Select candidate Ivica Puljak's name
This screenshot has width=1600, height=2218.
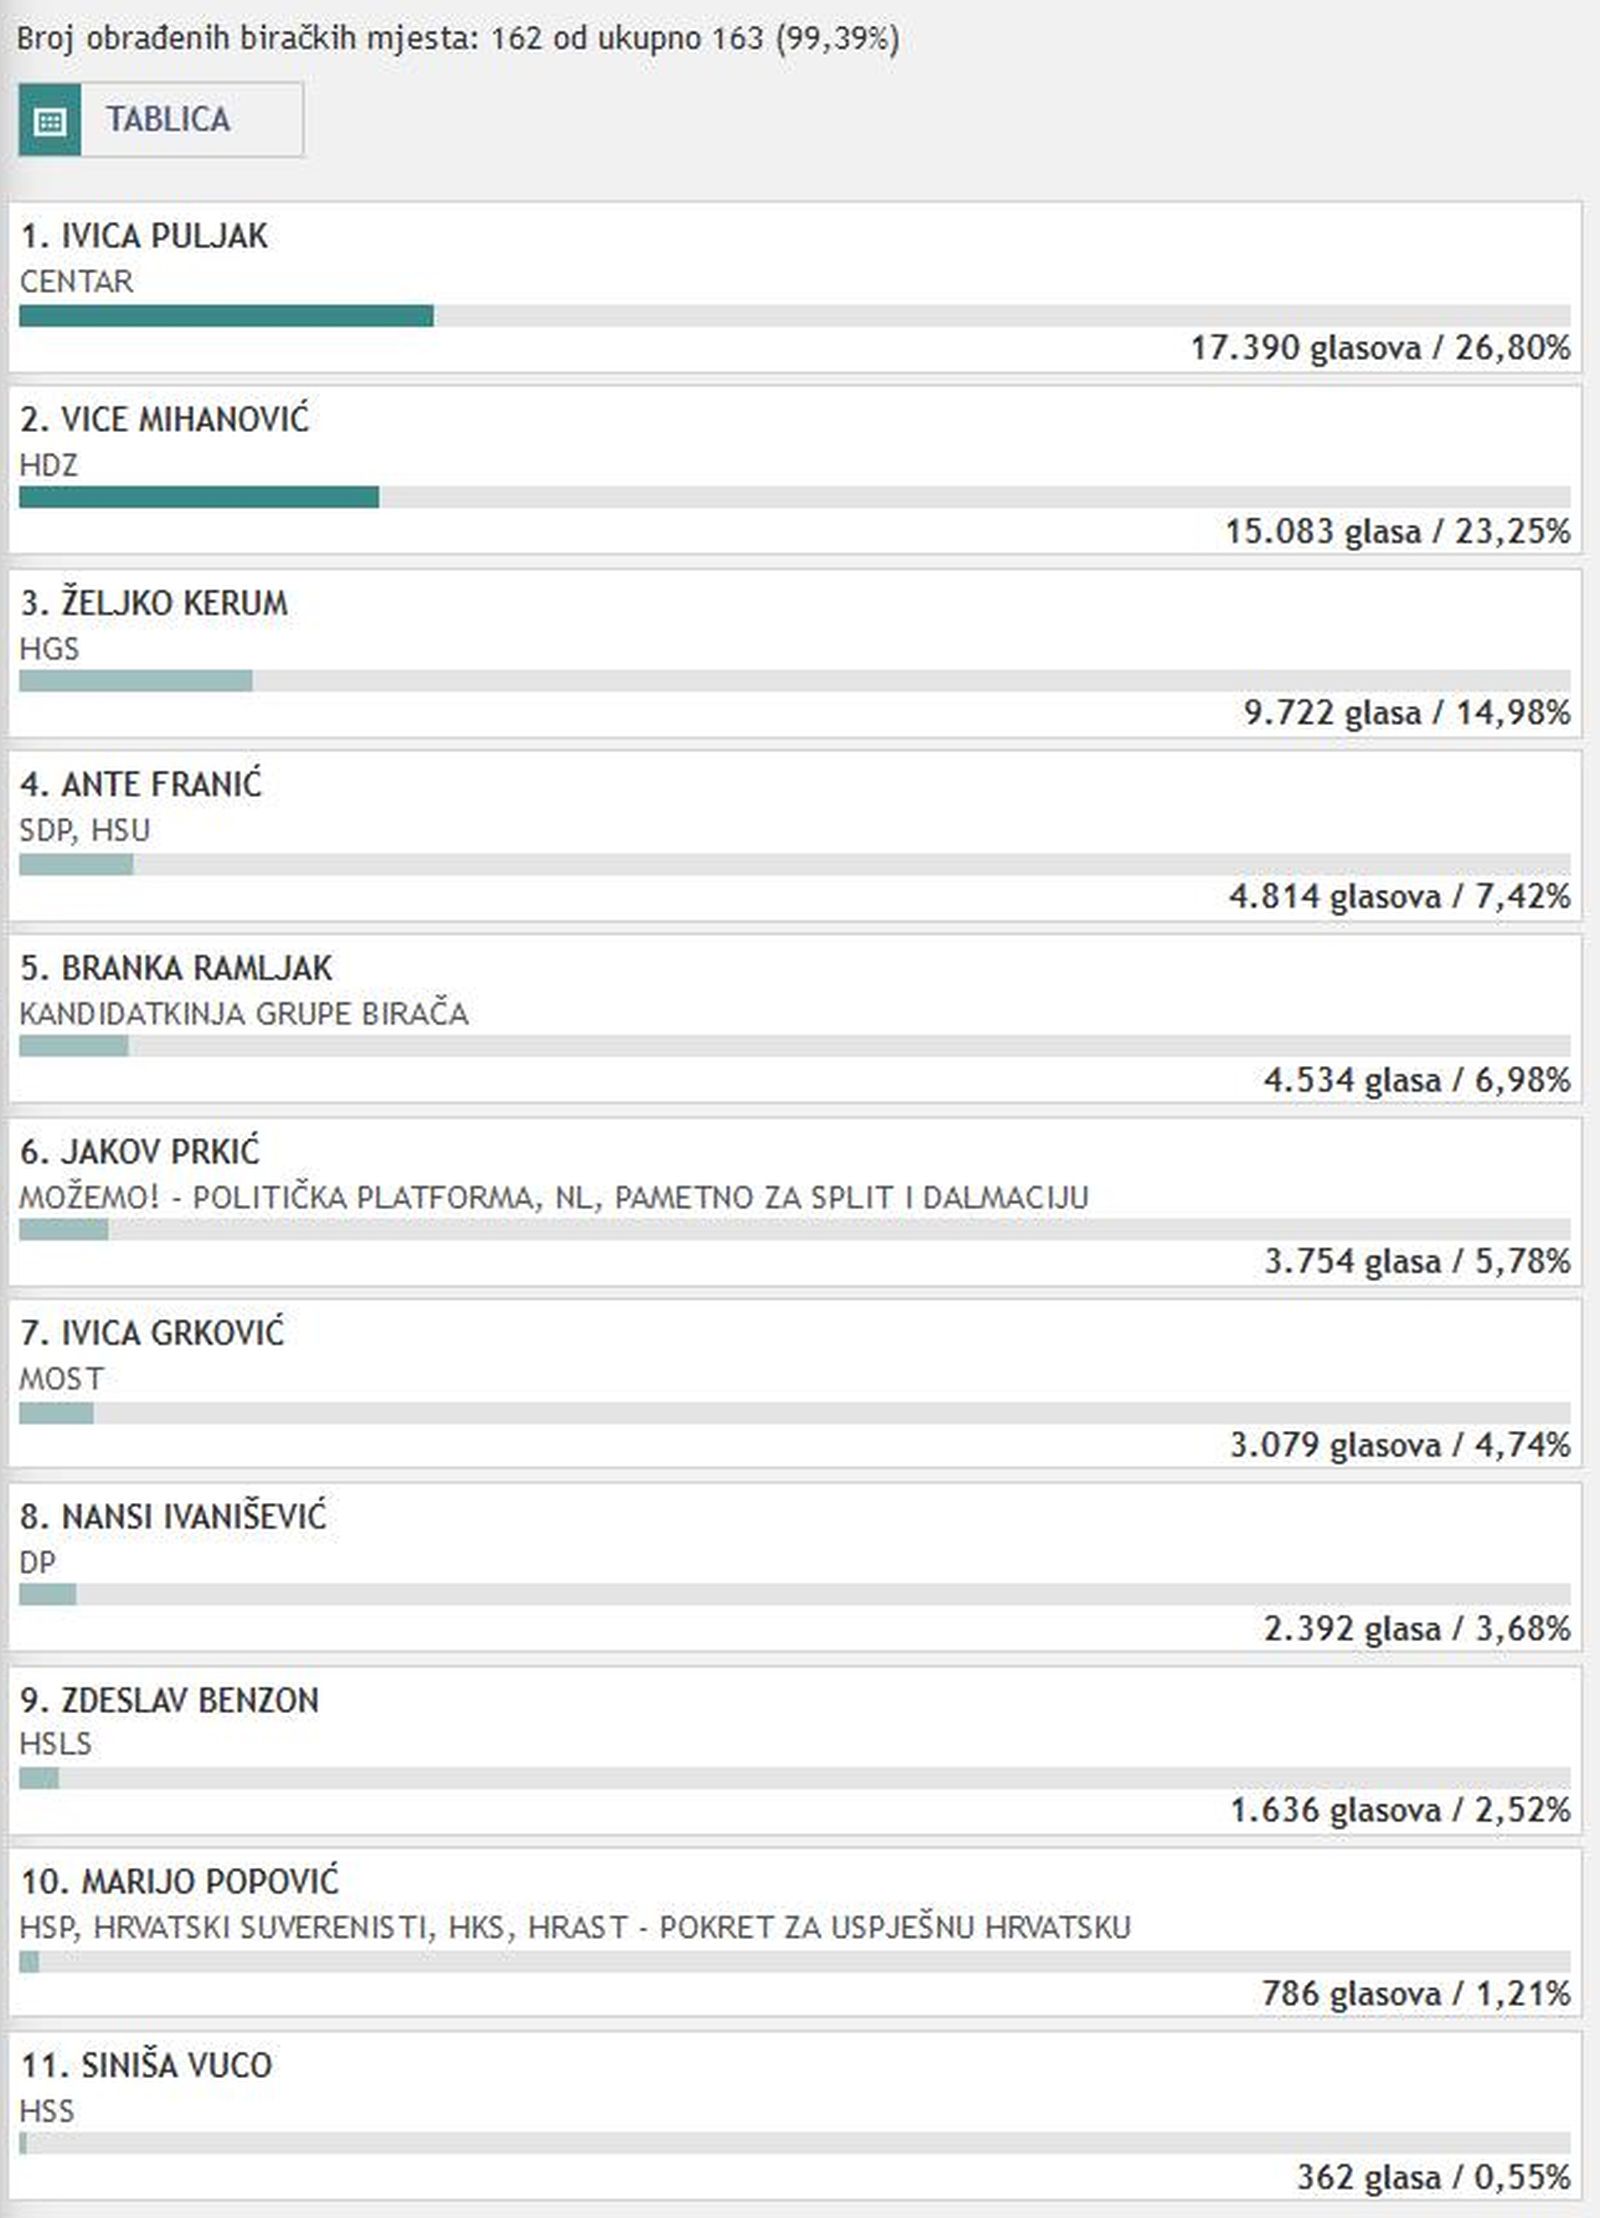point(144,236)
